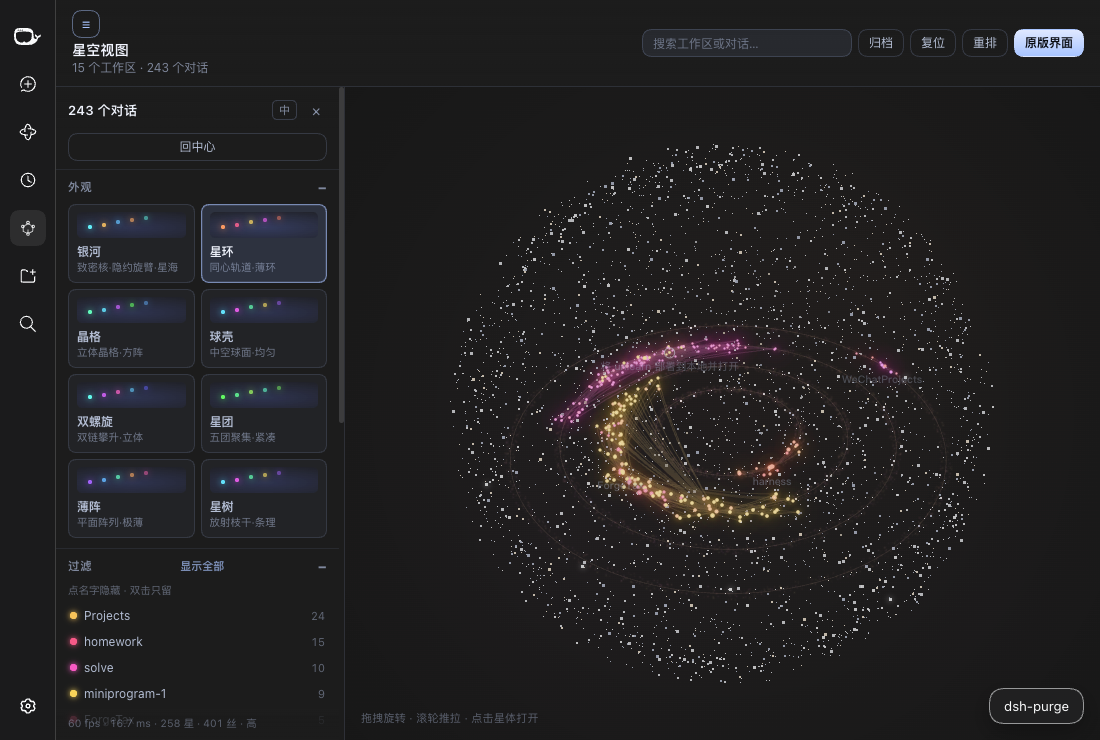The image size is (1100, 740).
Task: Click the Projects count 24
Action: tap(318, 616)
